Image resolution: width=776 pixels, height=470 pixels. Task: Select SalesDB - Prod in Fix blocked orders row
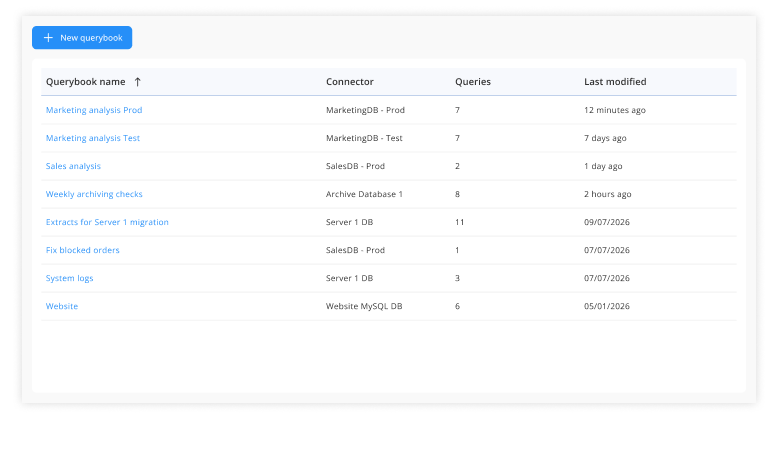click(x=355, y=250)
